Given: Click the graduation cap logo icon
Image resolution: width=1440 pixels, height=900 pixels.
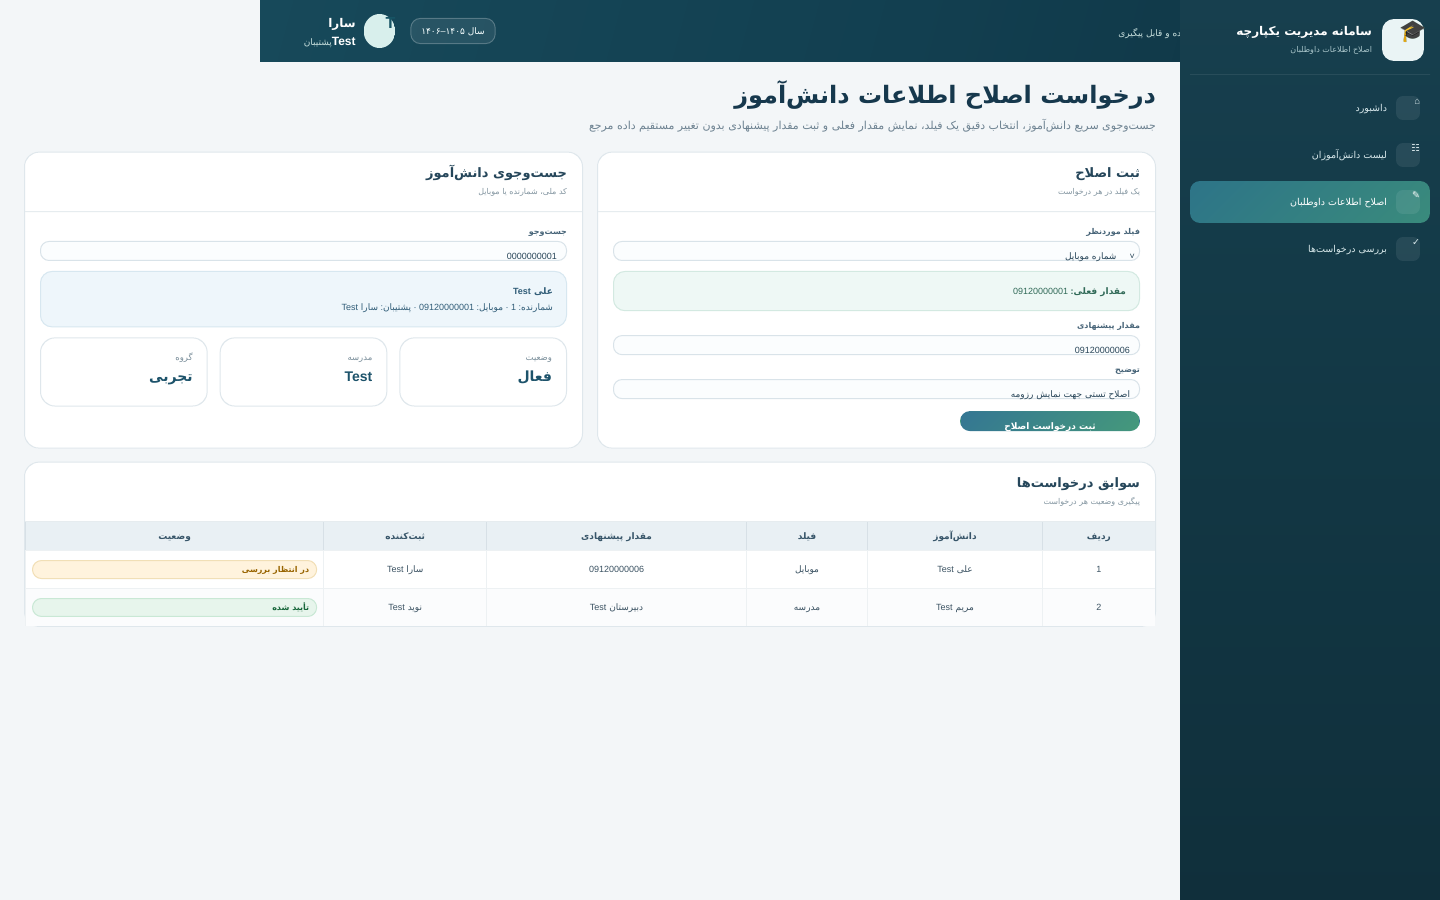Looking at the screenshot, I should tap(1403, 40).
